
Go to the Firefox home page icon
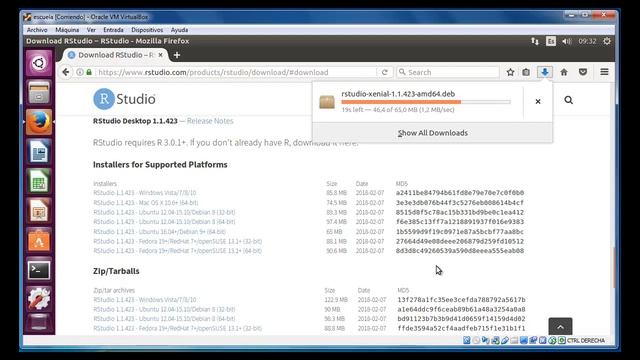click(564, 72)
